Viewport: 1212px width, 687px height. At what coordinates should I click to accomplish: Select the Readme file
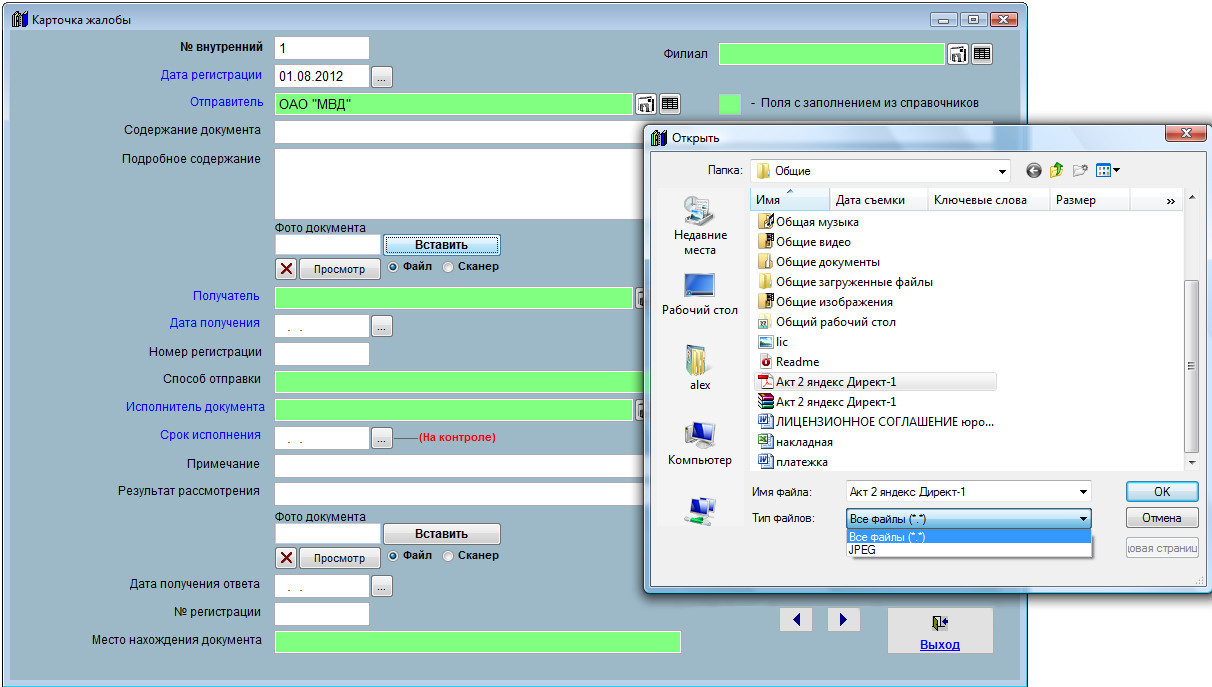(x=789, y=362)
